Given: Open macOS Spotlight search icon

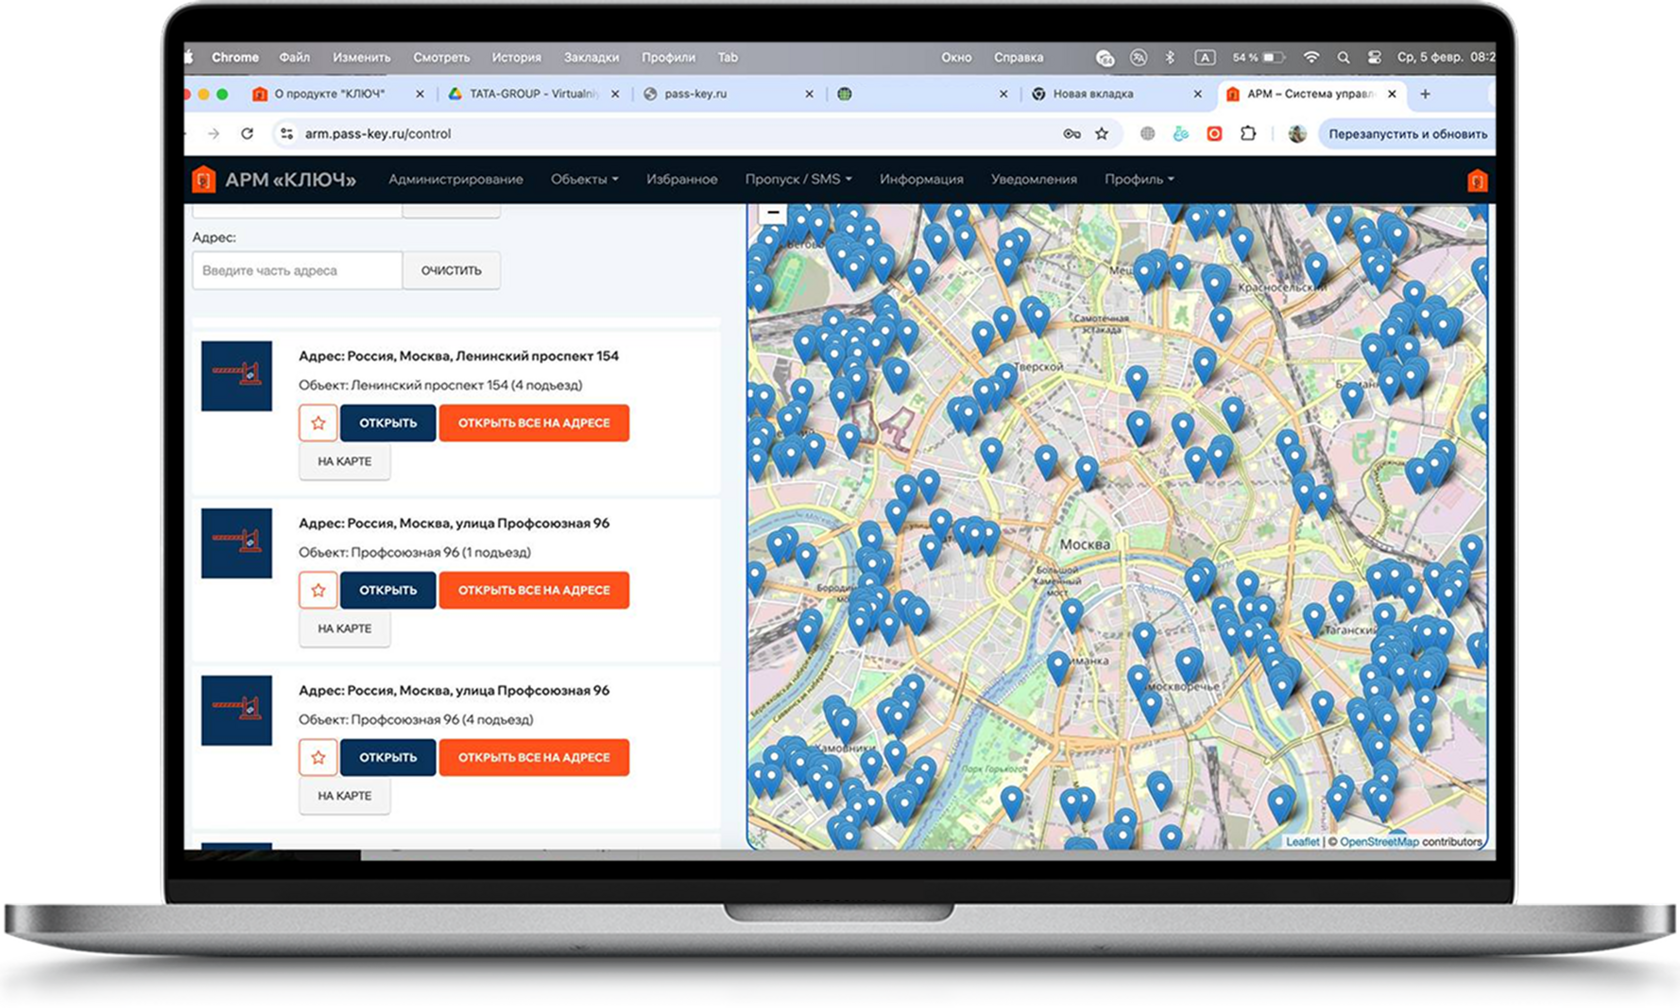Looking at the screenshot, I should point(1343,58).
